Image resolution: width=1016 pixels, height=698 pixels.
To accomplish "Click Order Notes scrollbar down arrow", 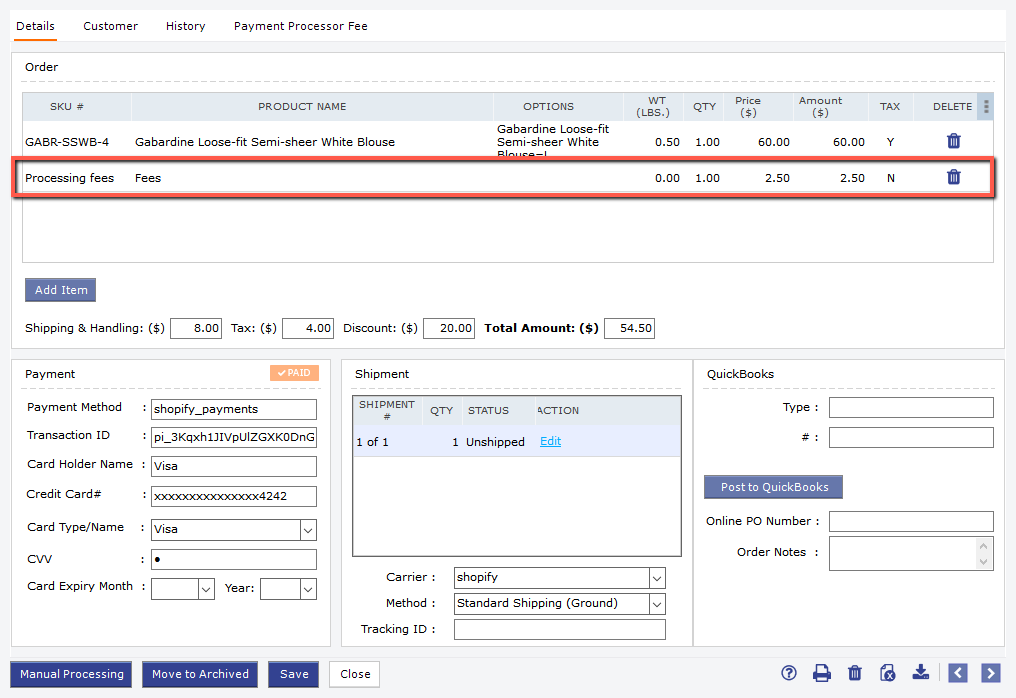I will pos(984,562).
